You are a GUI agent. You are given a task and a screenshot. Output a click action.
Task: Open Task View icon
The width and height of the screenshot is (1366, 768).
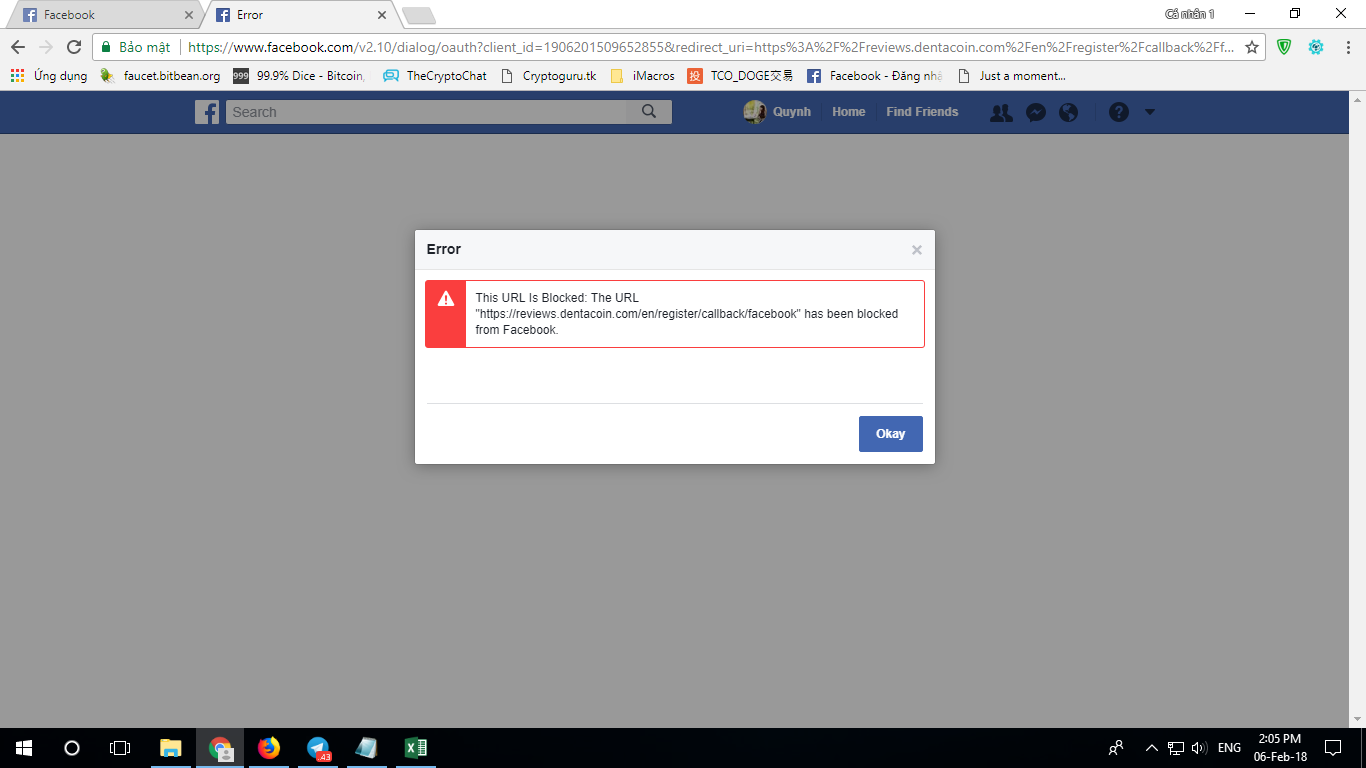click(x=120, y=748)
